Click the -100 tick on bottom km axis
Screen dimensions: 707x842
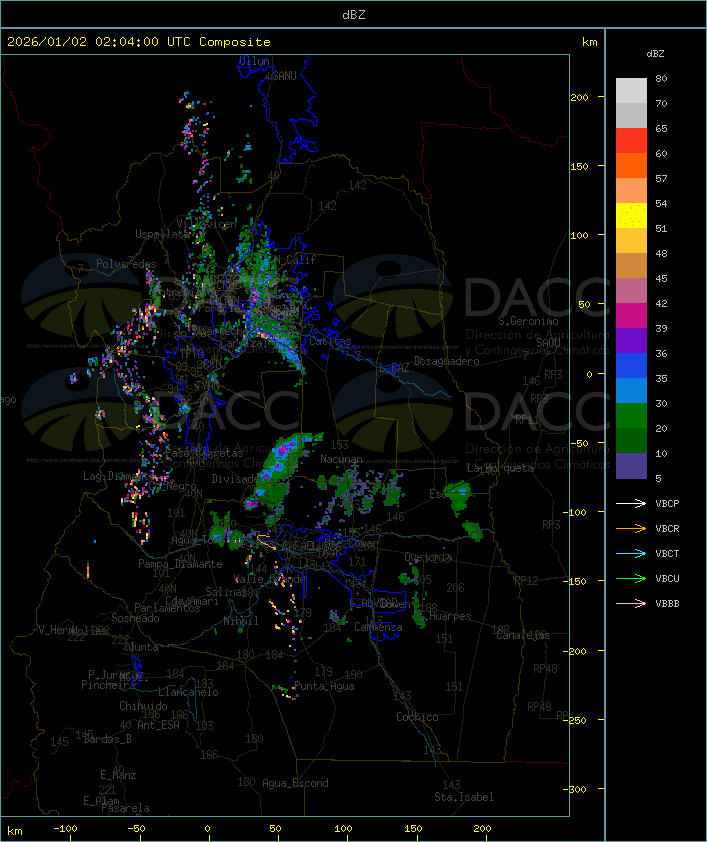tap(65, 829)
